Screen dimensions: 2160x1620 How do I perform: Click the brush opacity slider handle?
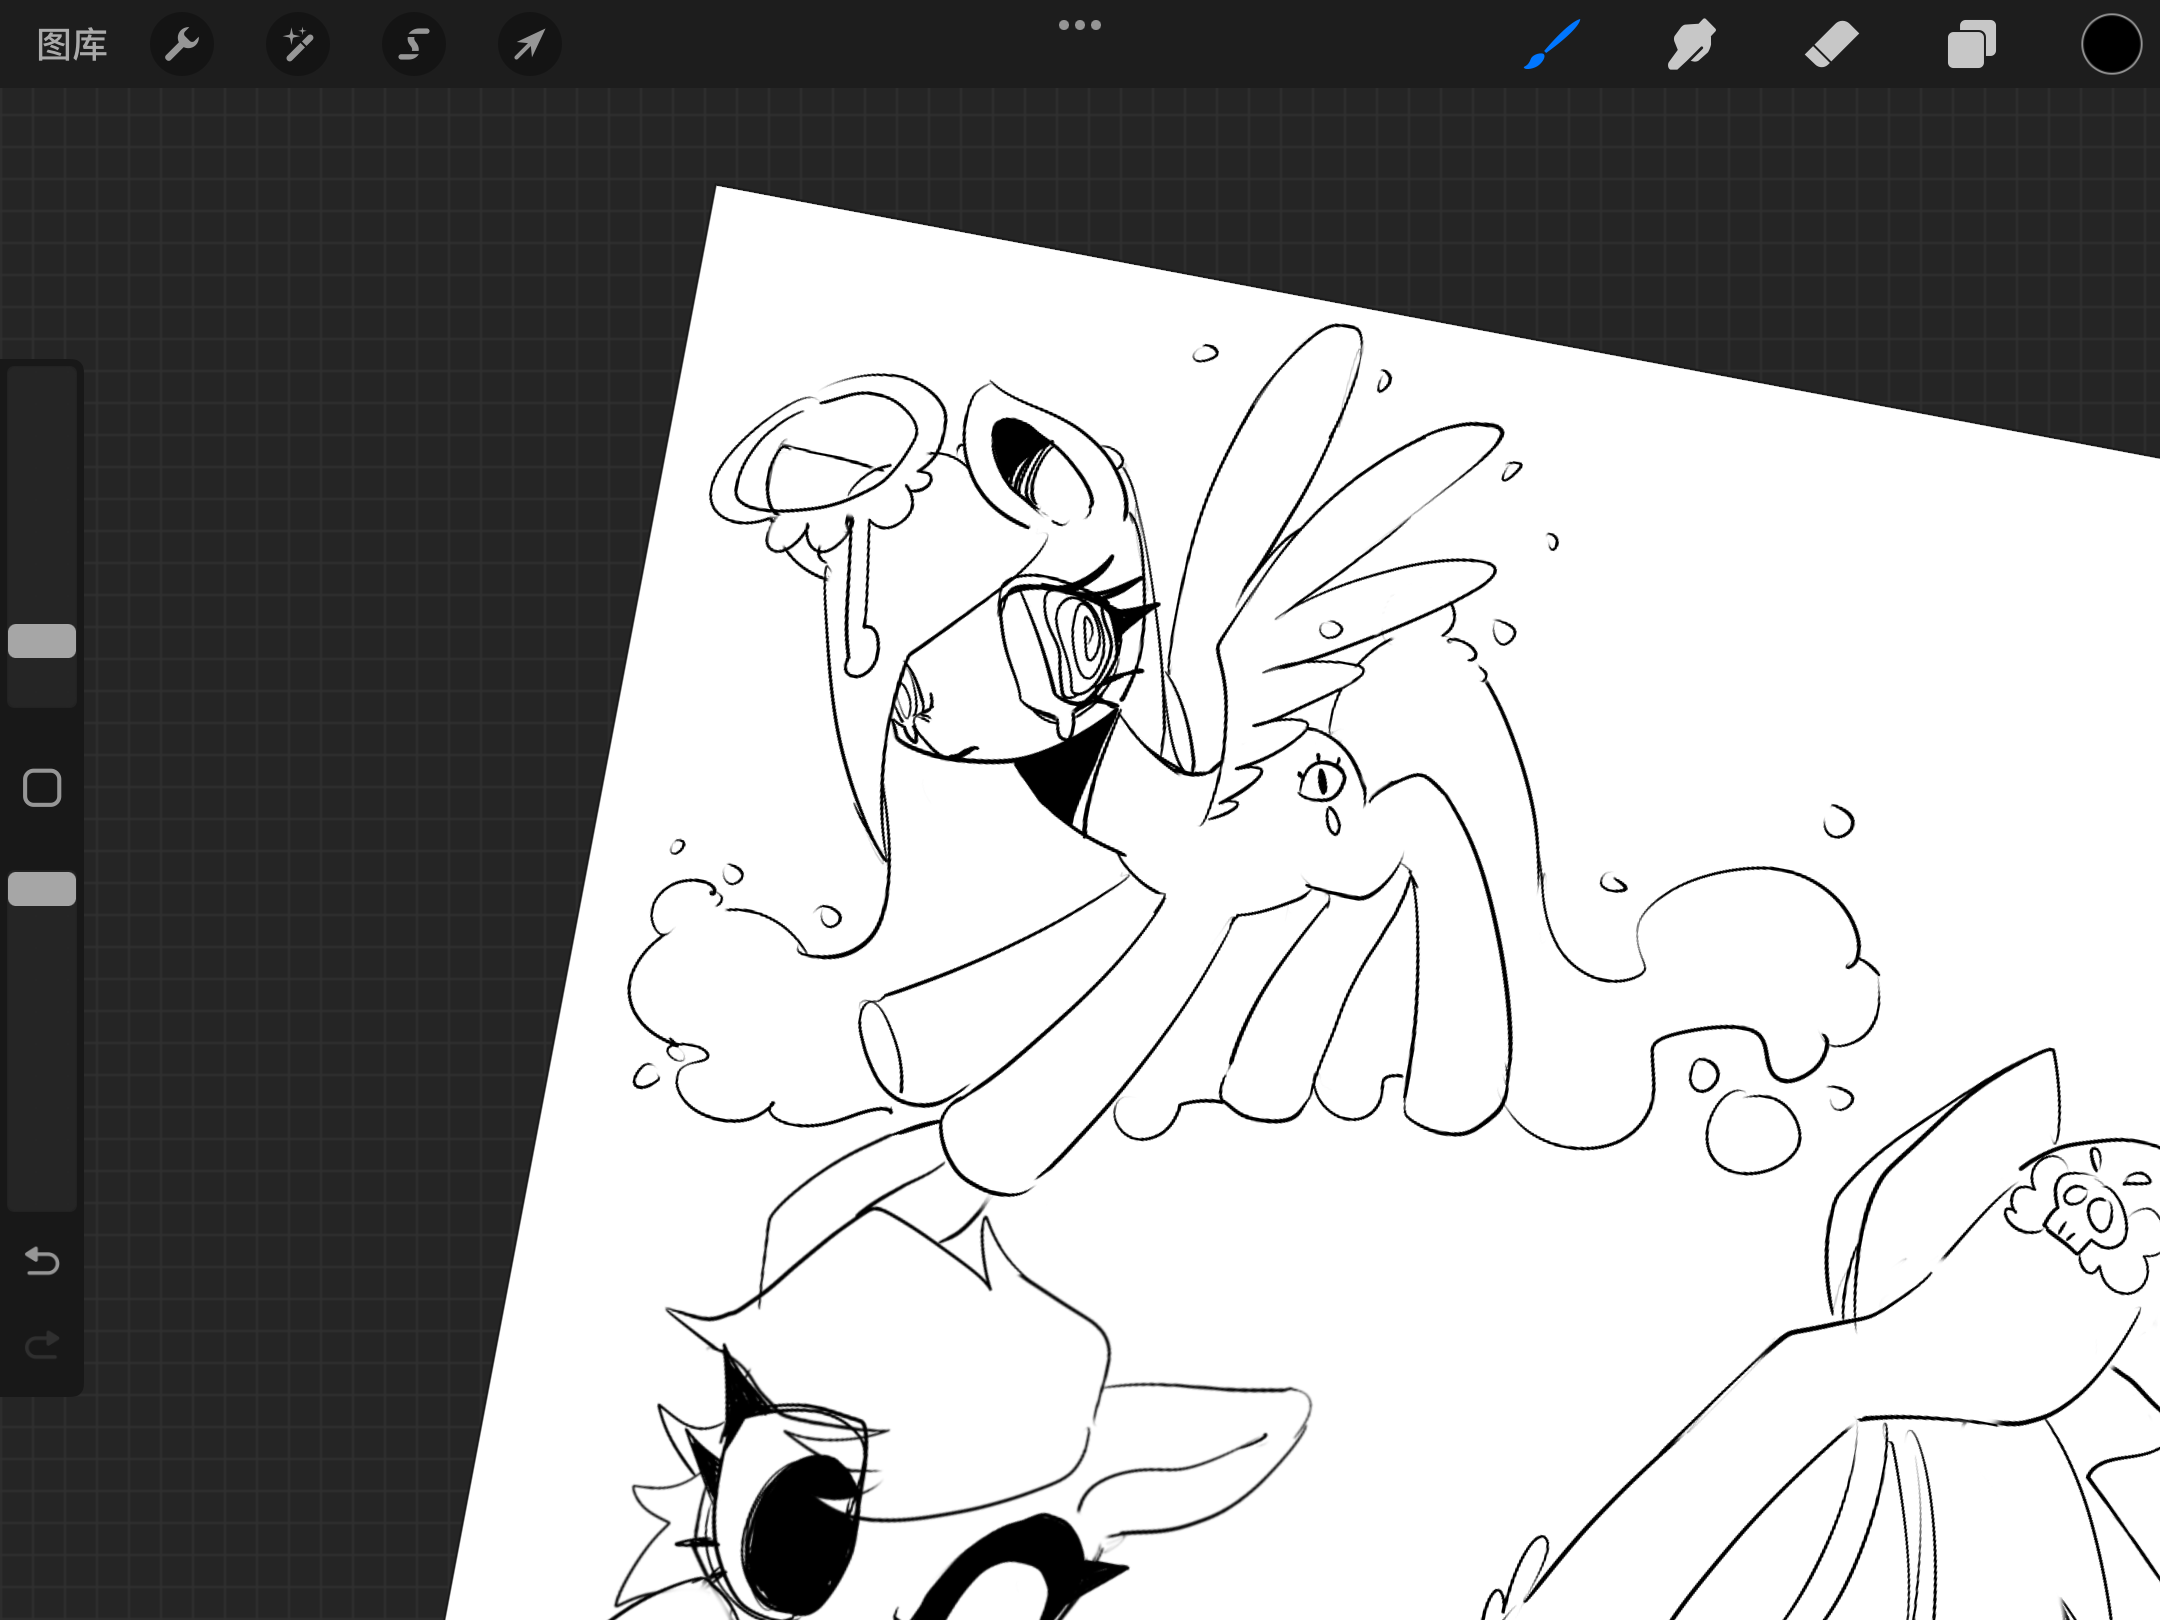pyautogui.click(x=42, y=889)
